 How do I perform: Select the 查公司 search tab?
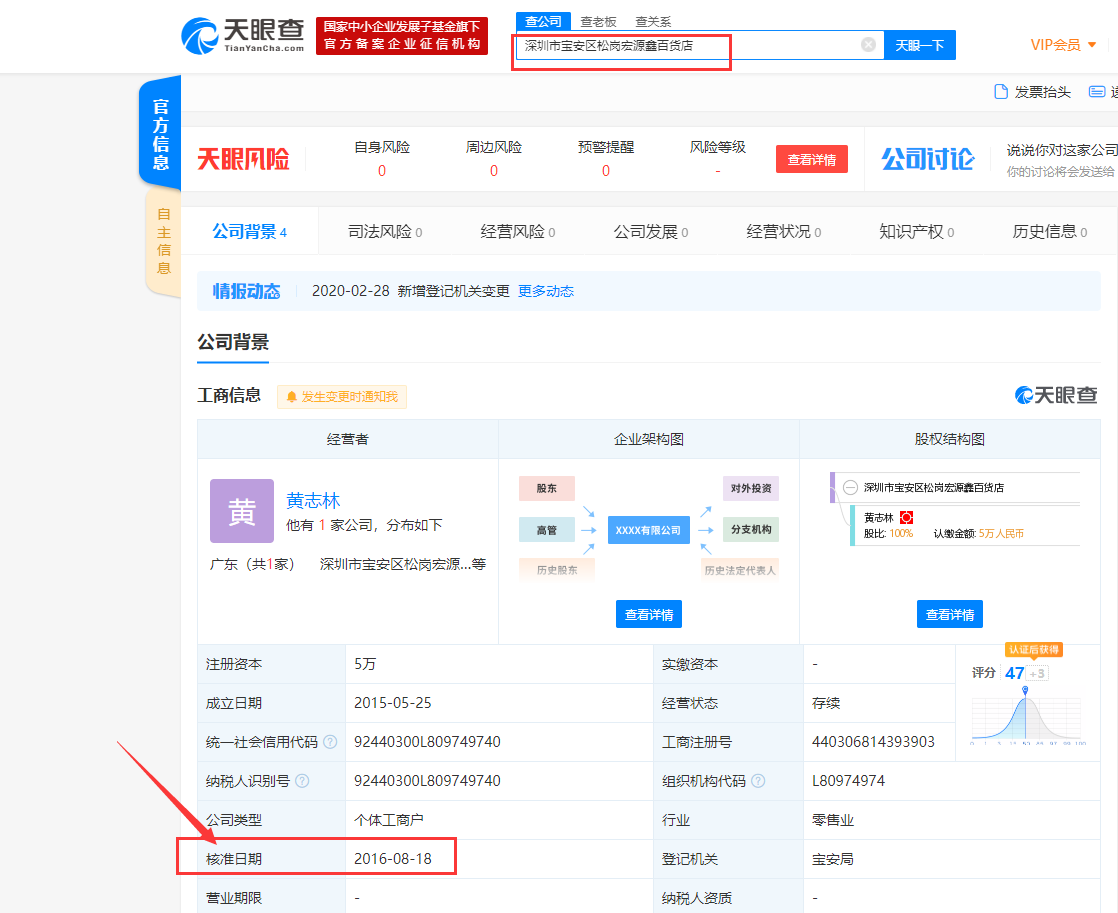(x=543, y=21)
